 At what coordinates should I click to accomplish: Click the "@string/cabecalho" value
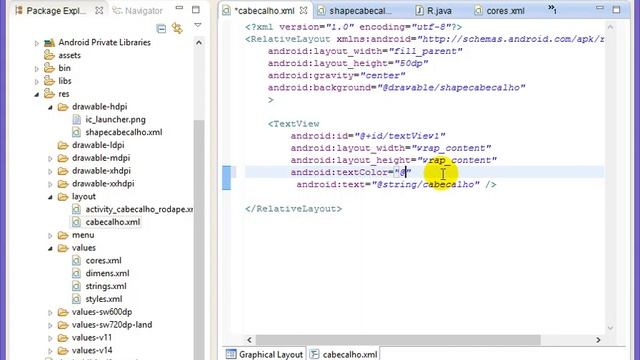point(426,184)
